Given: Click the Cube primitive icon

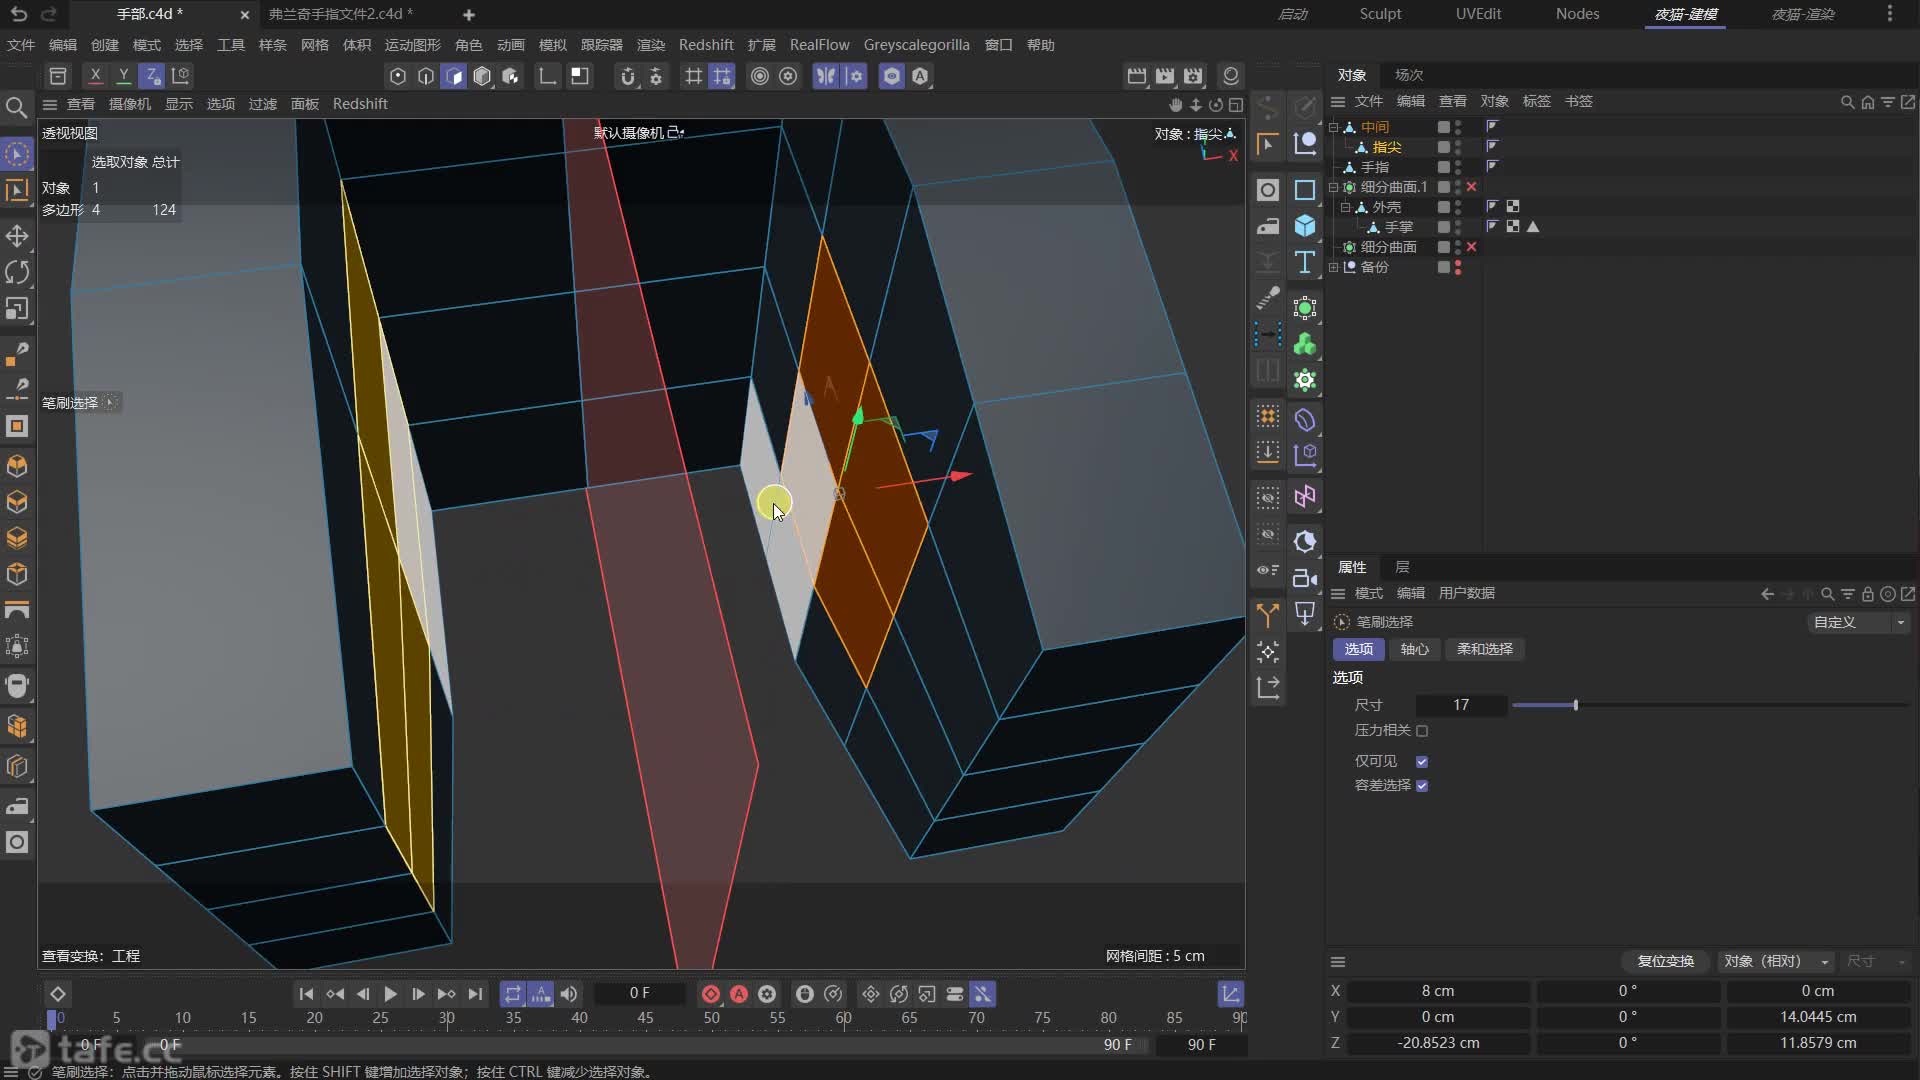Looking at the screenshot, I should pyautogui.click(x=1305, y=226).
